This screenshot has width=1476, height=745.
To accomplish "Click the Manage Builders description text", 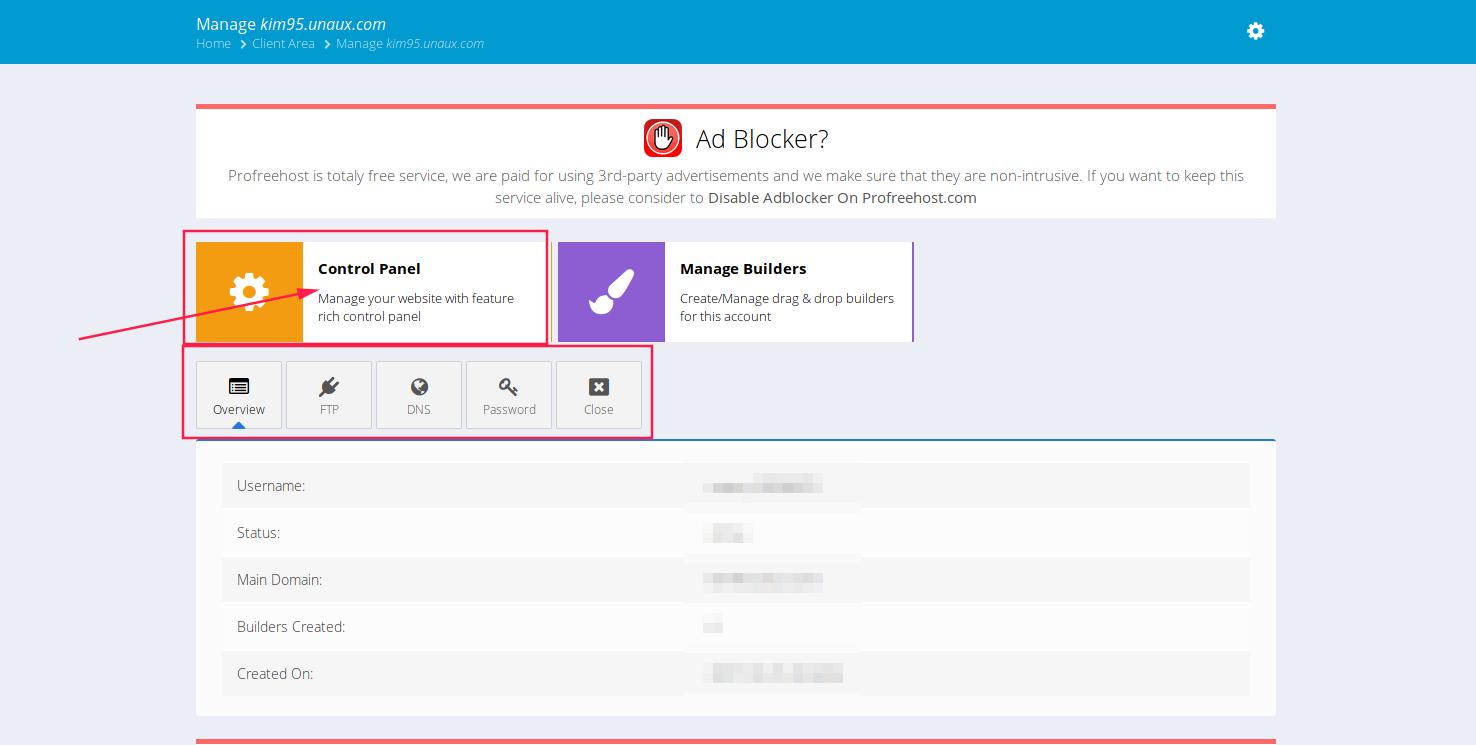I will point(786,307).
